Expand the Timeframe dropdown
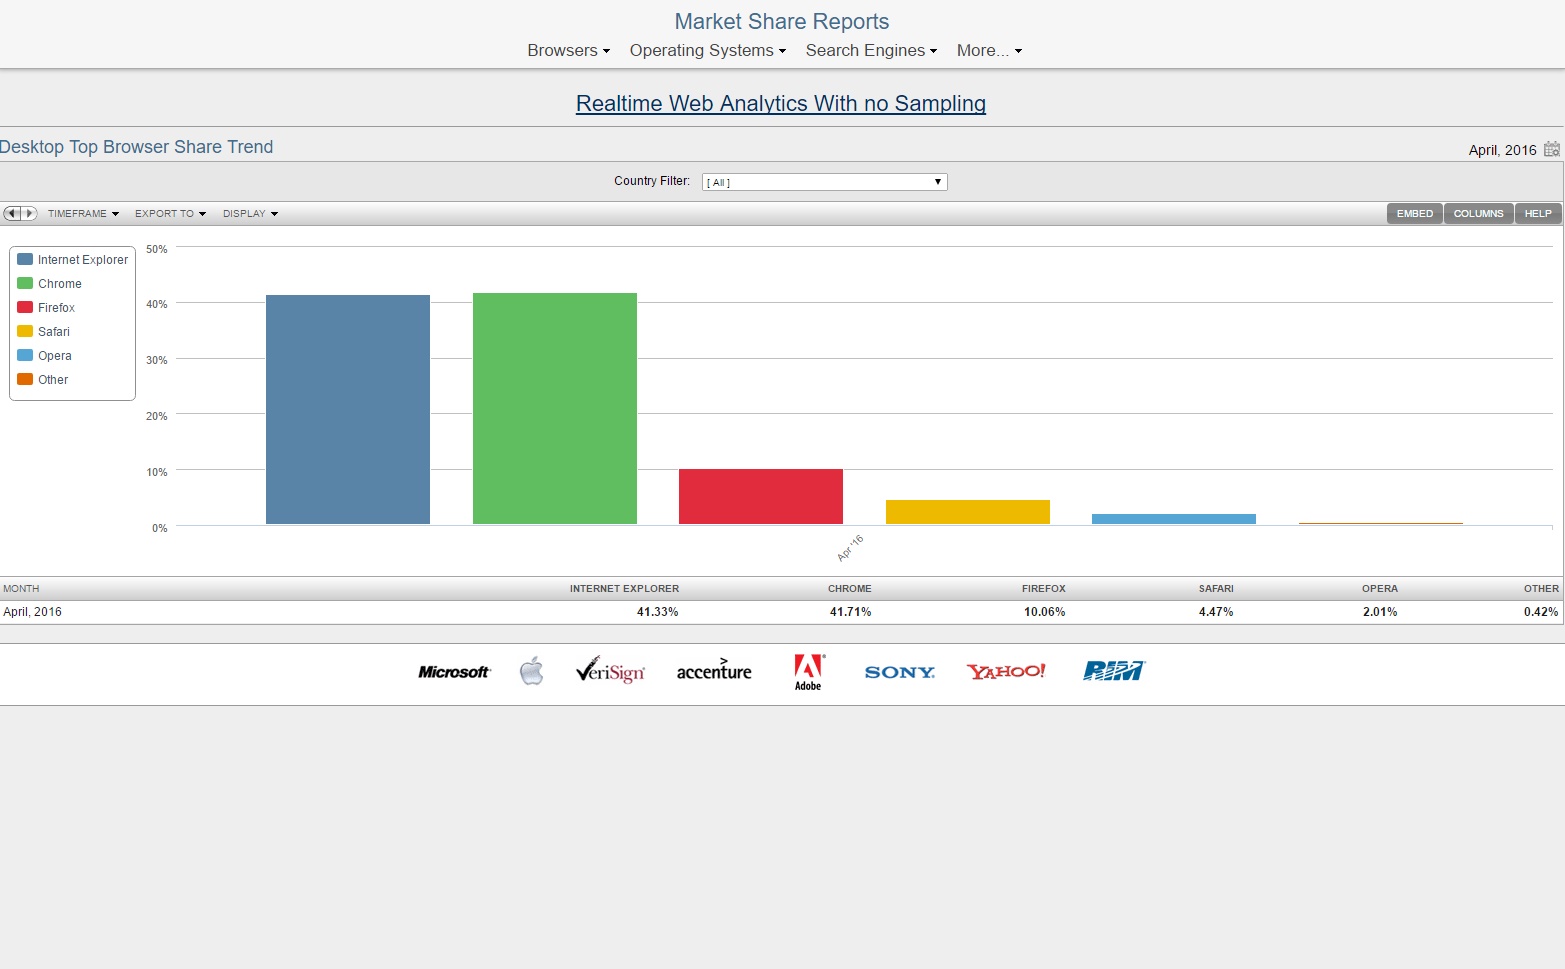The image size is (1565, 969). [x=83, y=214]
